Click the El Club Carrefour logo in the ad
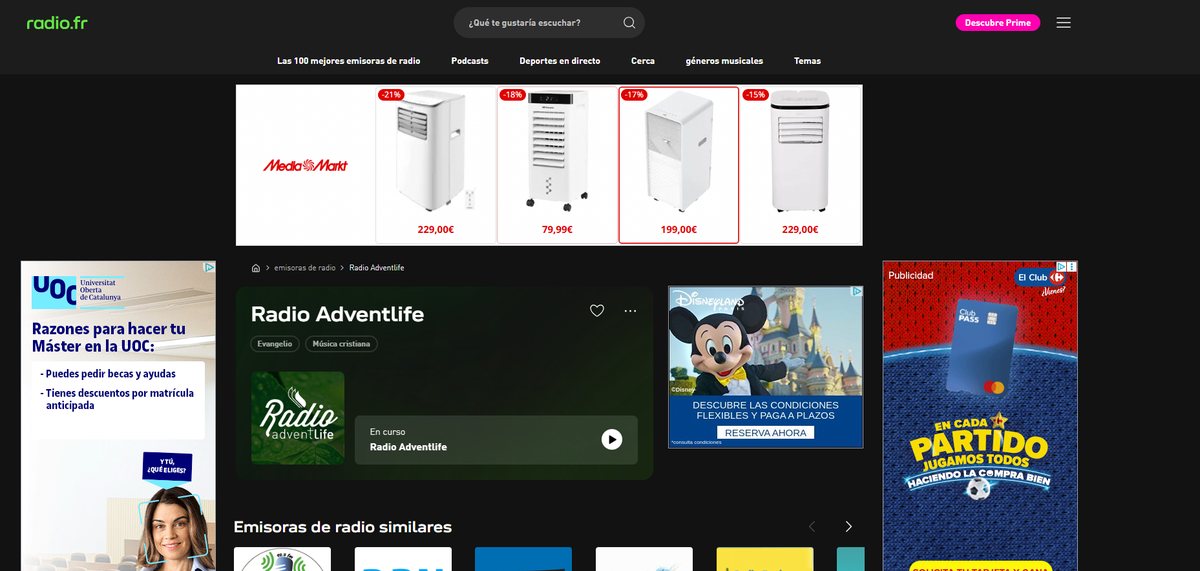 tap(1041, 278)
